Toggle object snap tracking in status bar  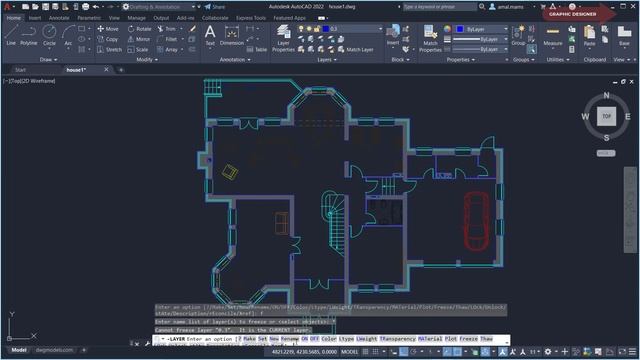point(448,351)
